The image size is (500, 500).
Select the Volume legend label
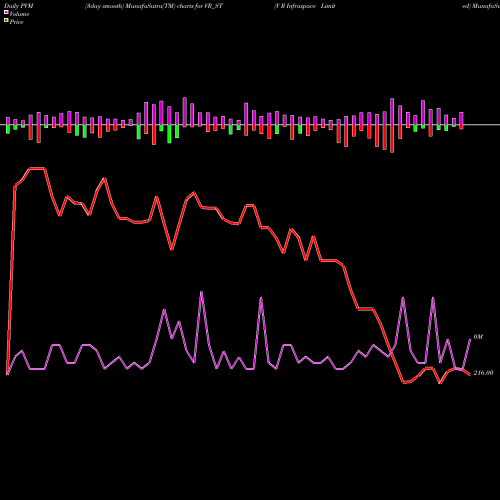tap(19, 14)
